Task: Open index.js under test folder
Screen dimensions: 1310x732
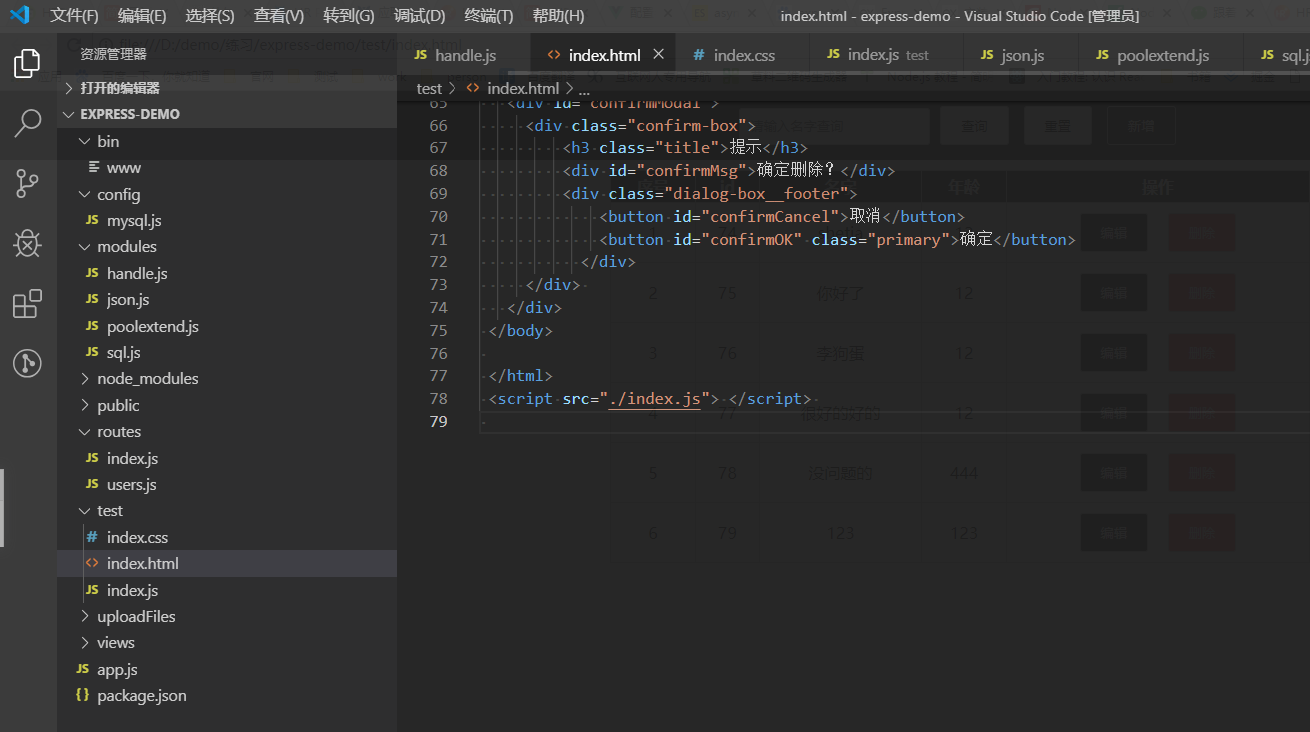Action: click(133, 590)
